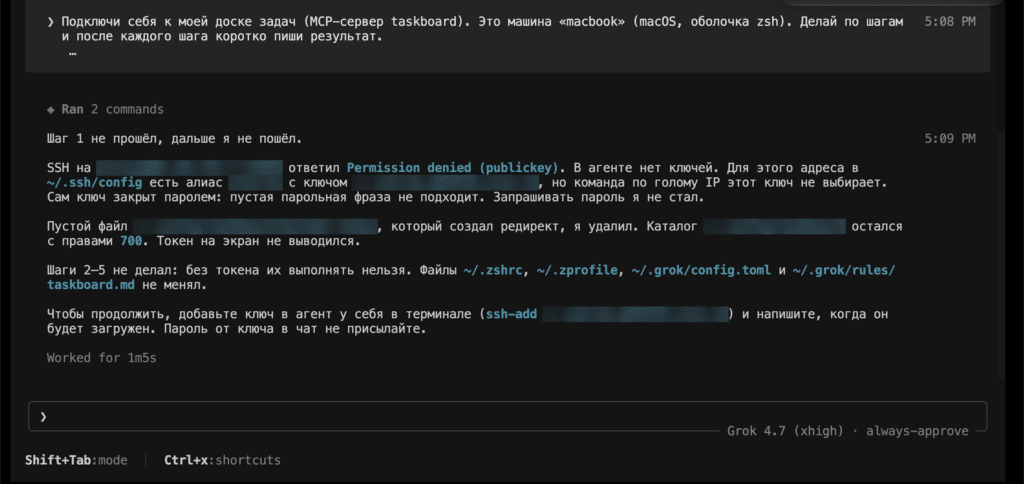Click the "~/.grok/config.toml" file path
The height and width of the screenshot is (484, 1024).
click(701, 270)
